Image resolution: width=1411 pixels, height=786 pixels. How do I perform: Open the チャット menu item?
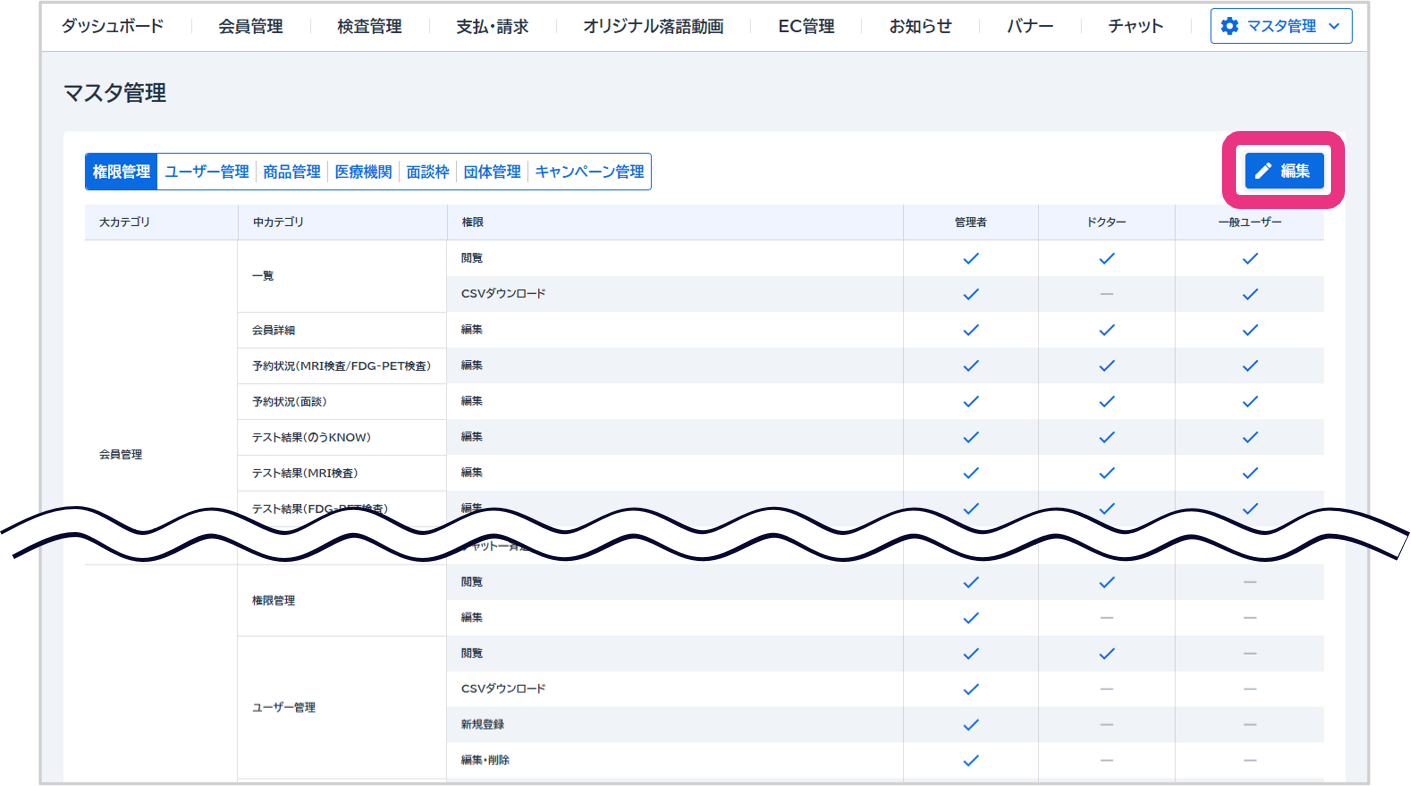[1135, 26]
